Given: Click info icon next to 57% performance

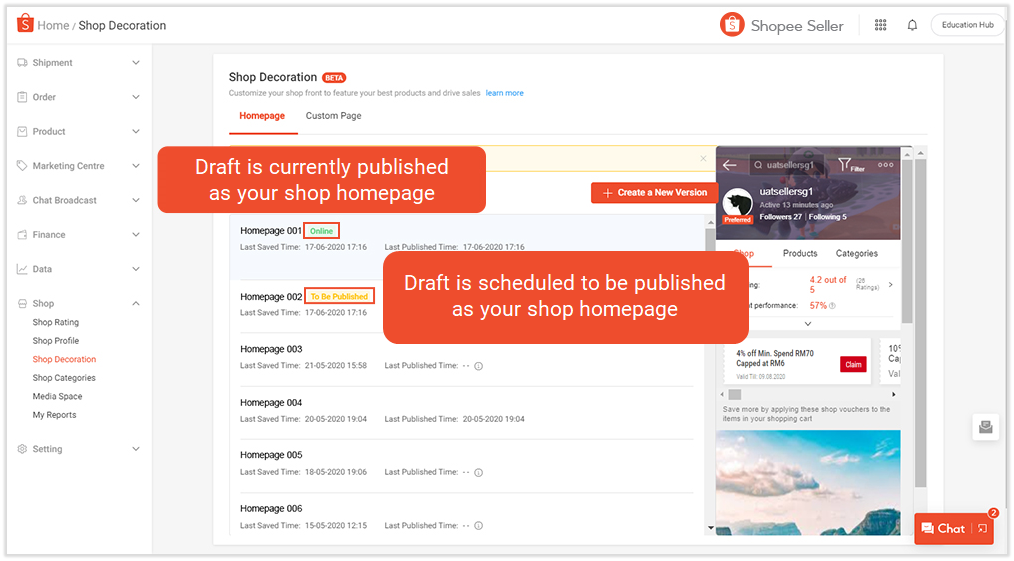Looking at the screenshot, I should pyautogui.click(x=832, y=306).
